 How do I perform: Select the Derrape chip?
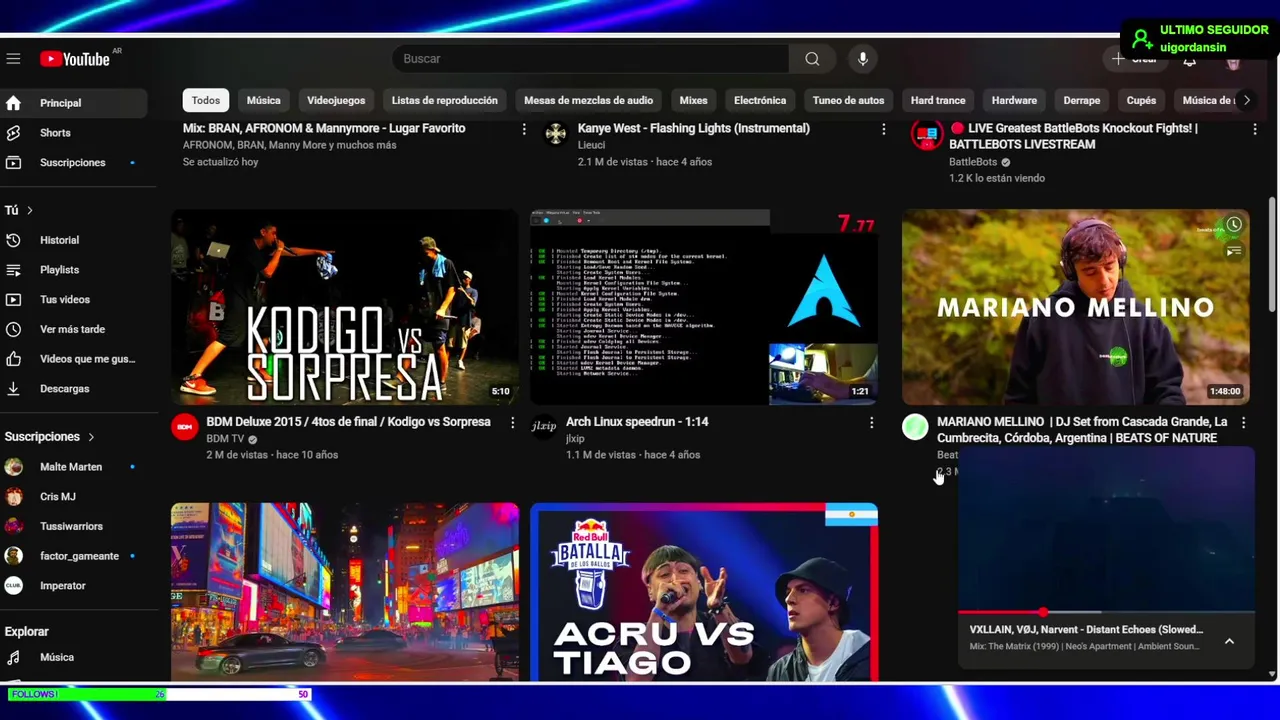(1082, 100)
